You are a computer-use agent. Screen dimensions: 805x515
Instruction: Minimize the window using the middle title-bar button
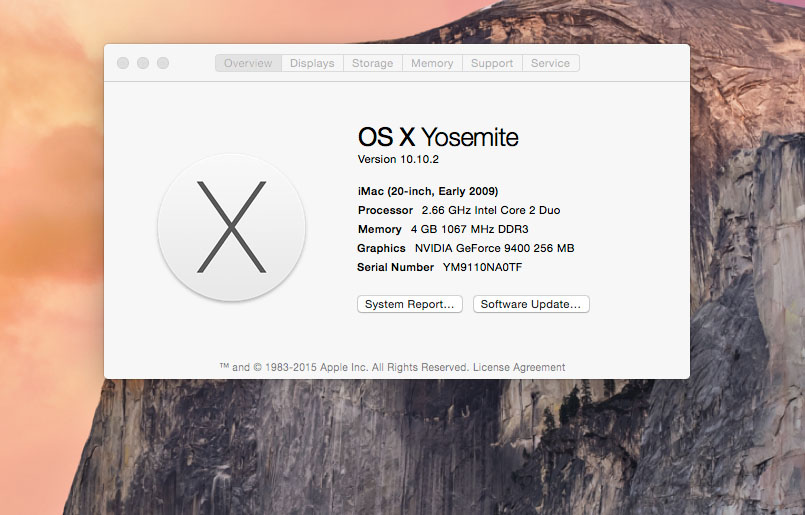click(x=143, y=63)
